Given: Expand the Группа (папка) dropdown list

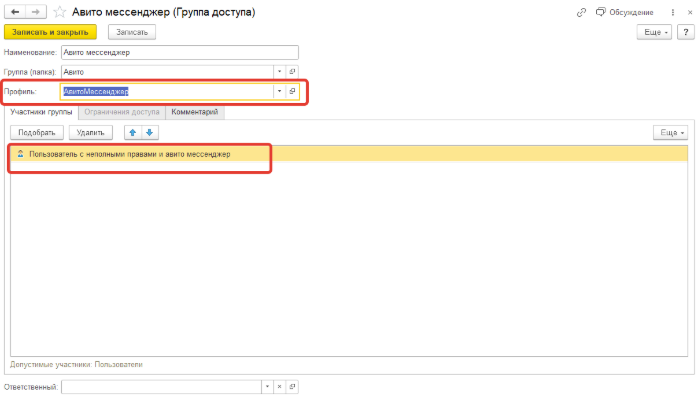Looking at the screenshot, I should click(x=278, y=72).
